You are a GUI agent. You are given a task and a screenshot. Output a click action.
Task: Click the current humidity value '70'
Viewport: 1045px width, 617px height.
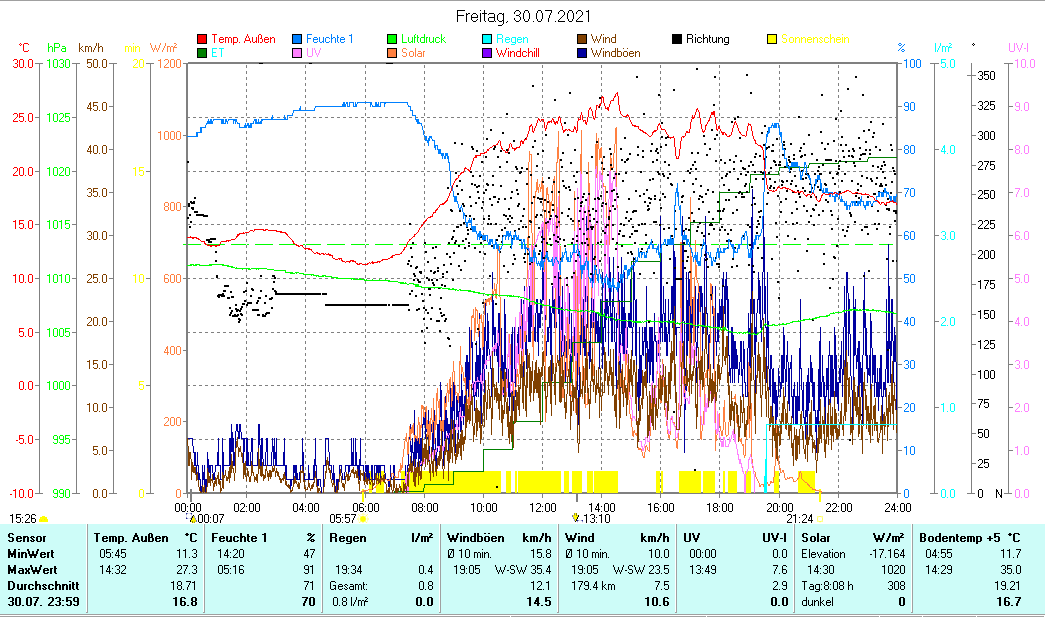pyautogui.click(x=308, y=602)
